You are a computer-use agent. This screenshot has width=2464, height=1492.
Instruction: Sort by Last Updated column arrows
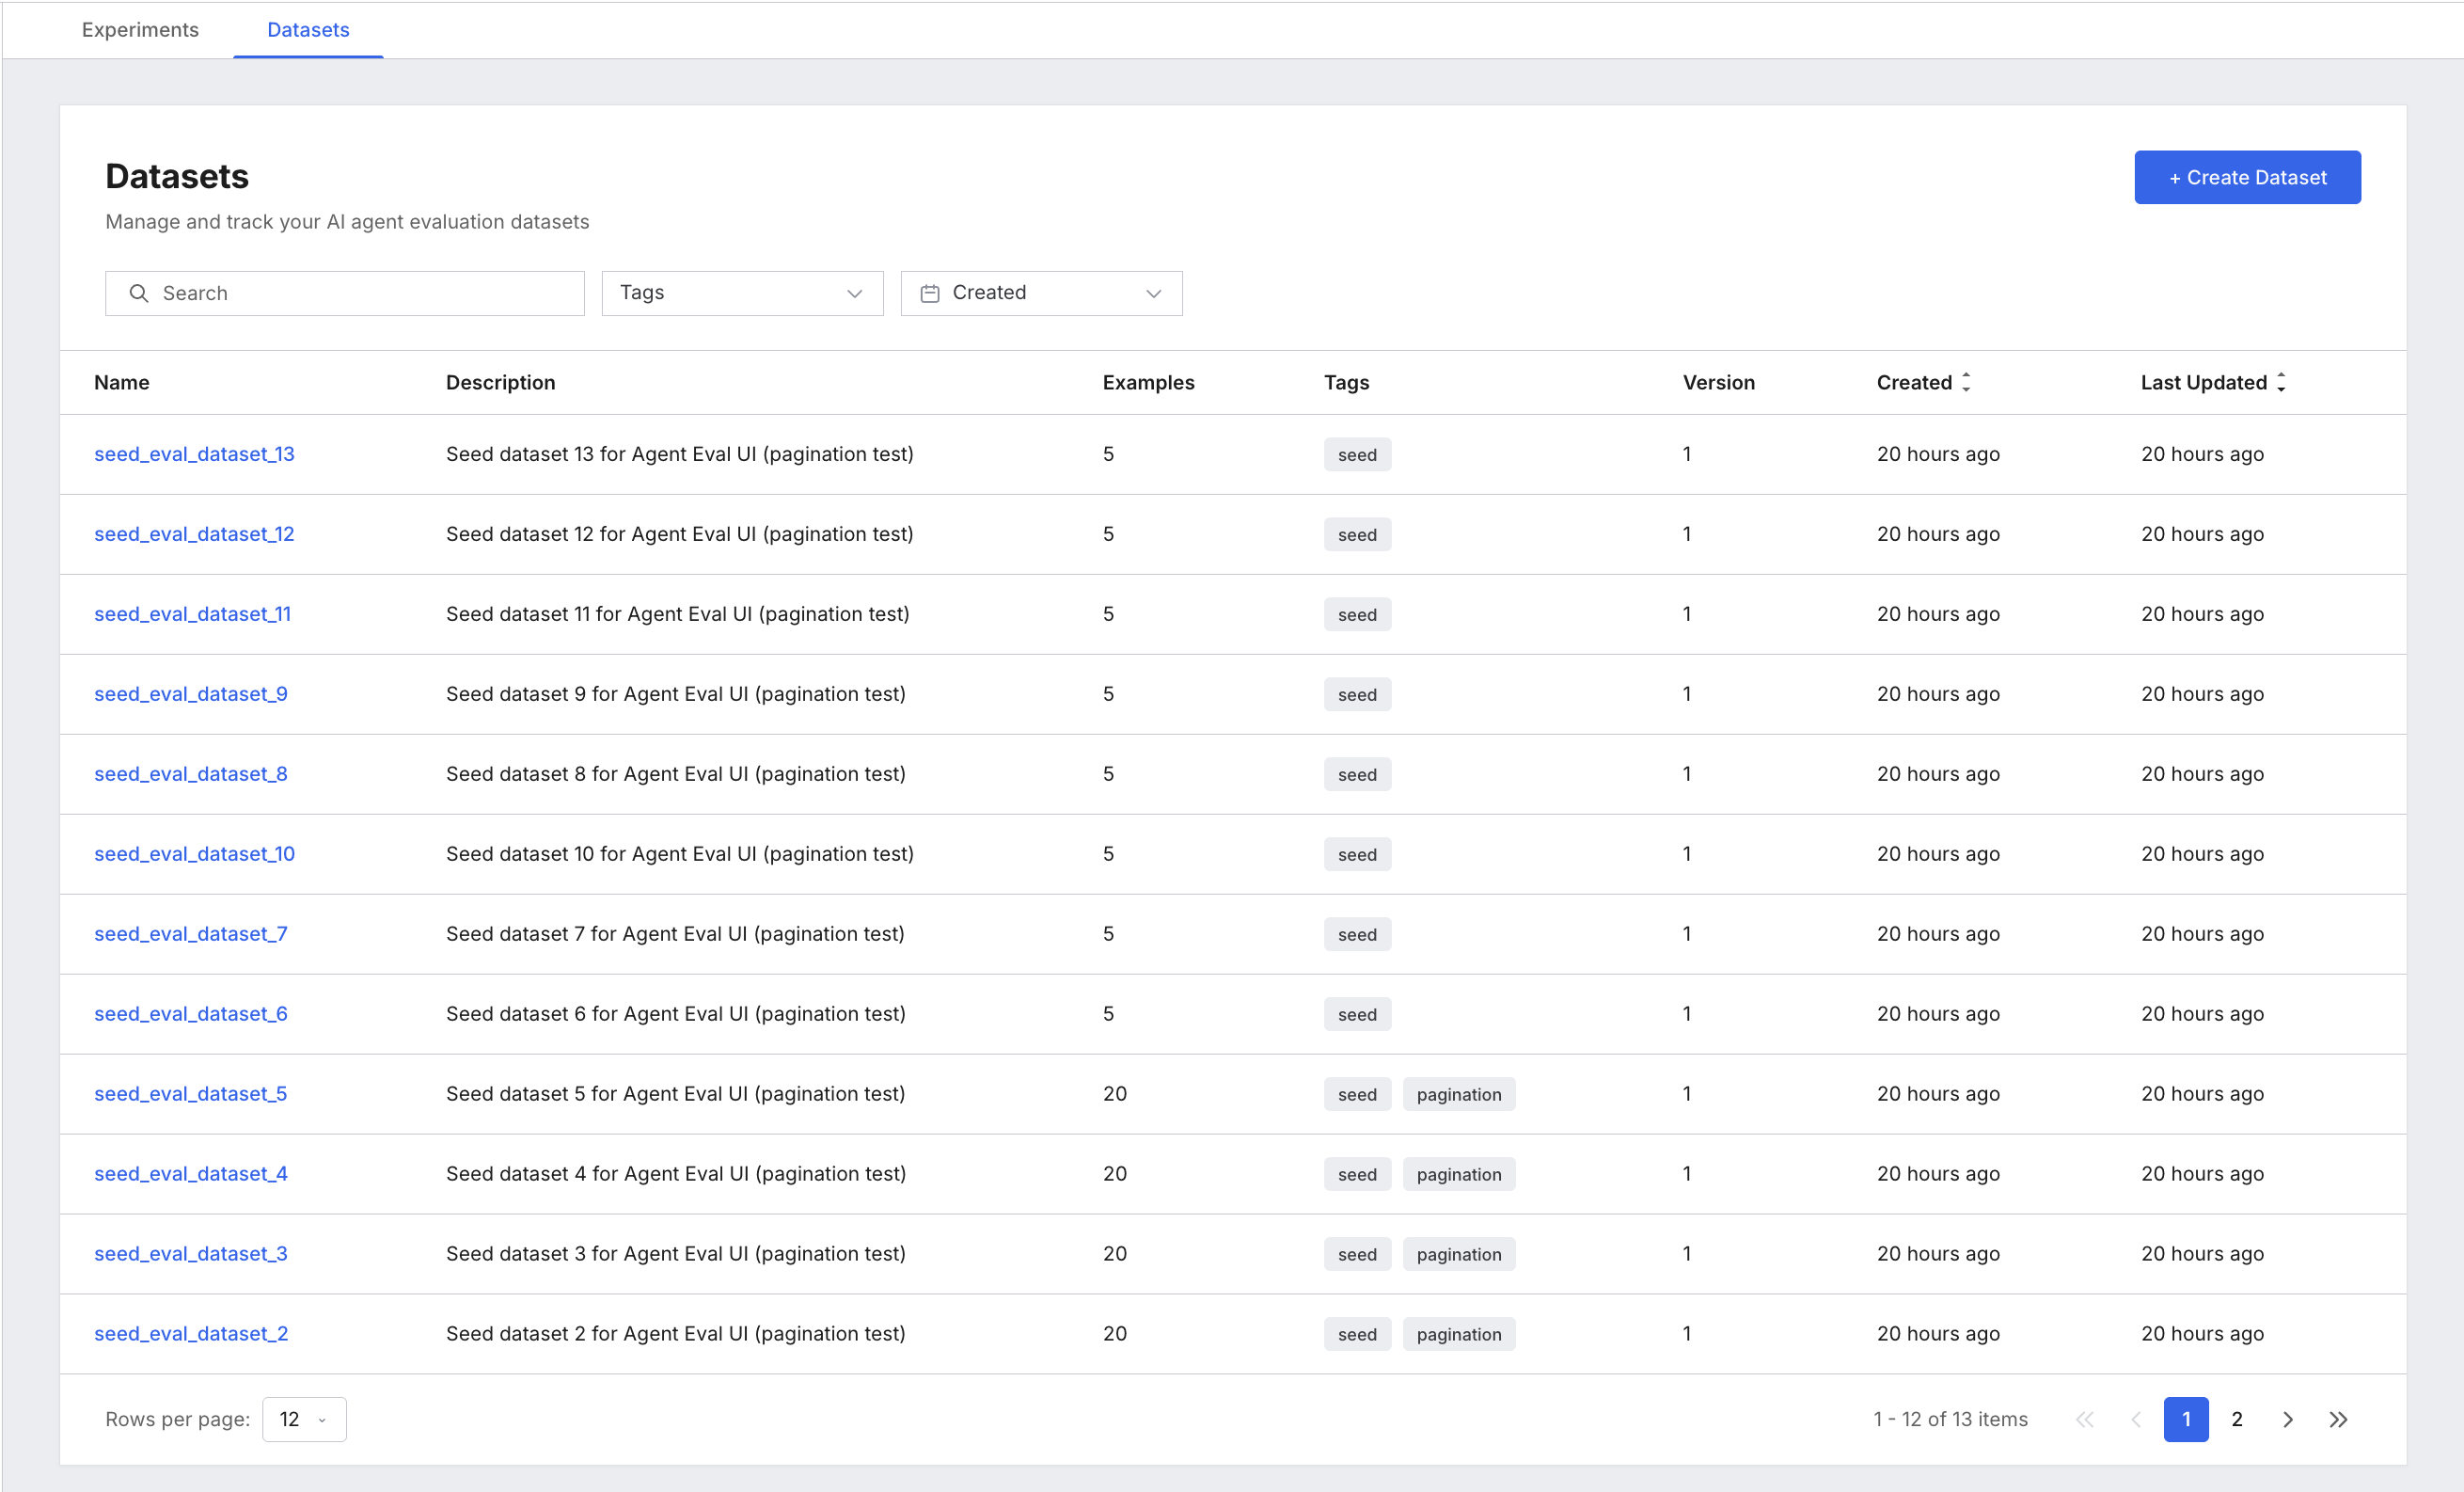(2281, 382)
